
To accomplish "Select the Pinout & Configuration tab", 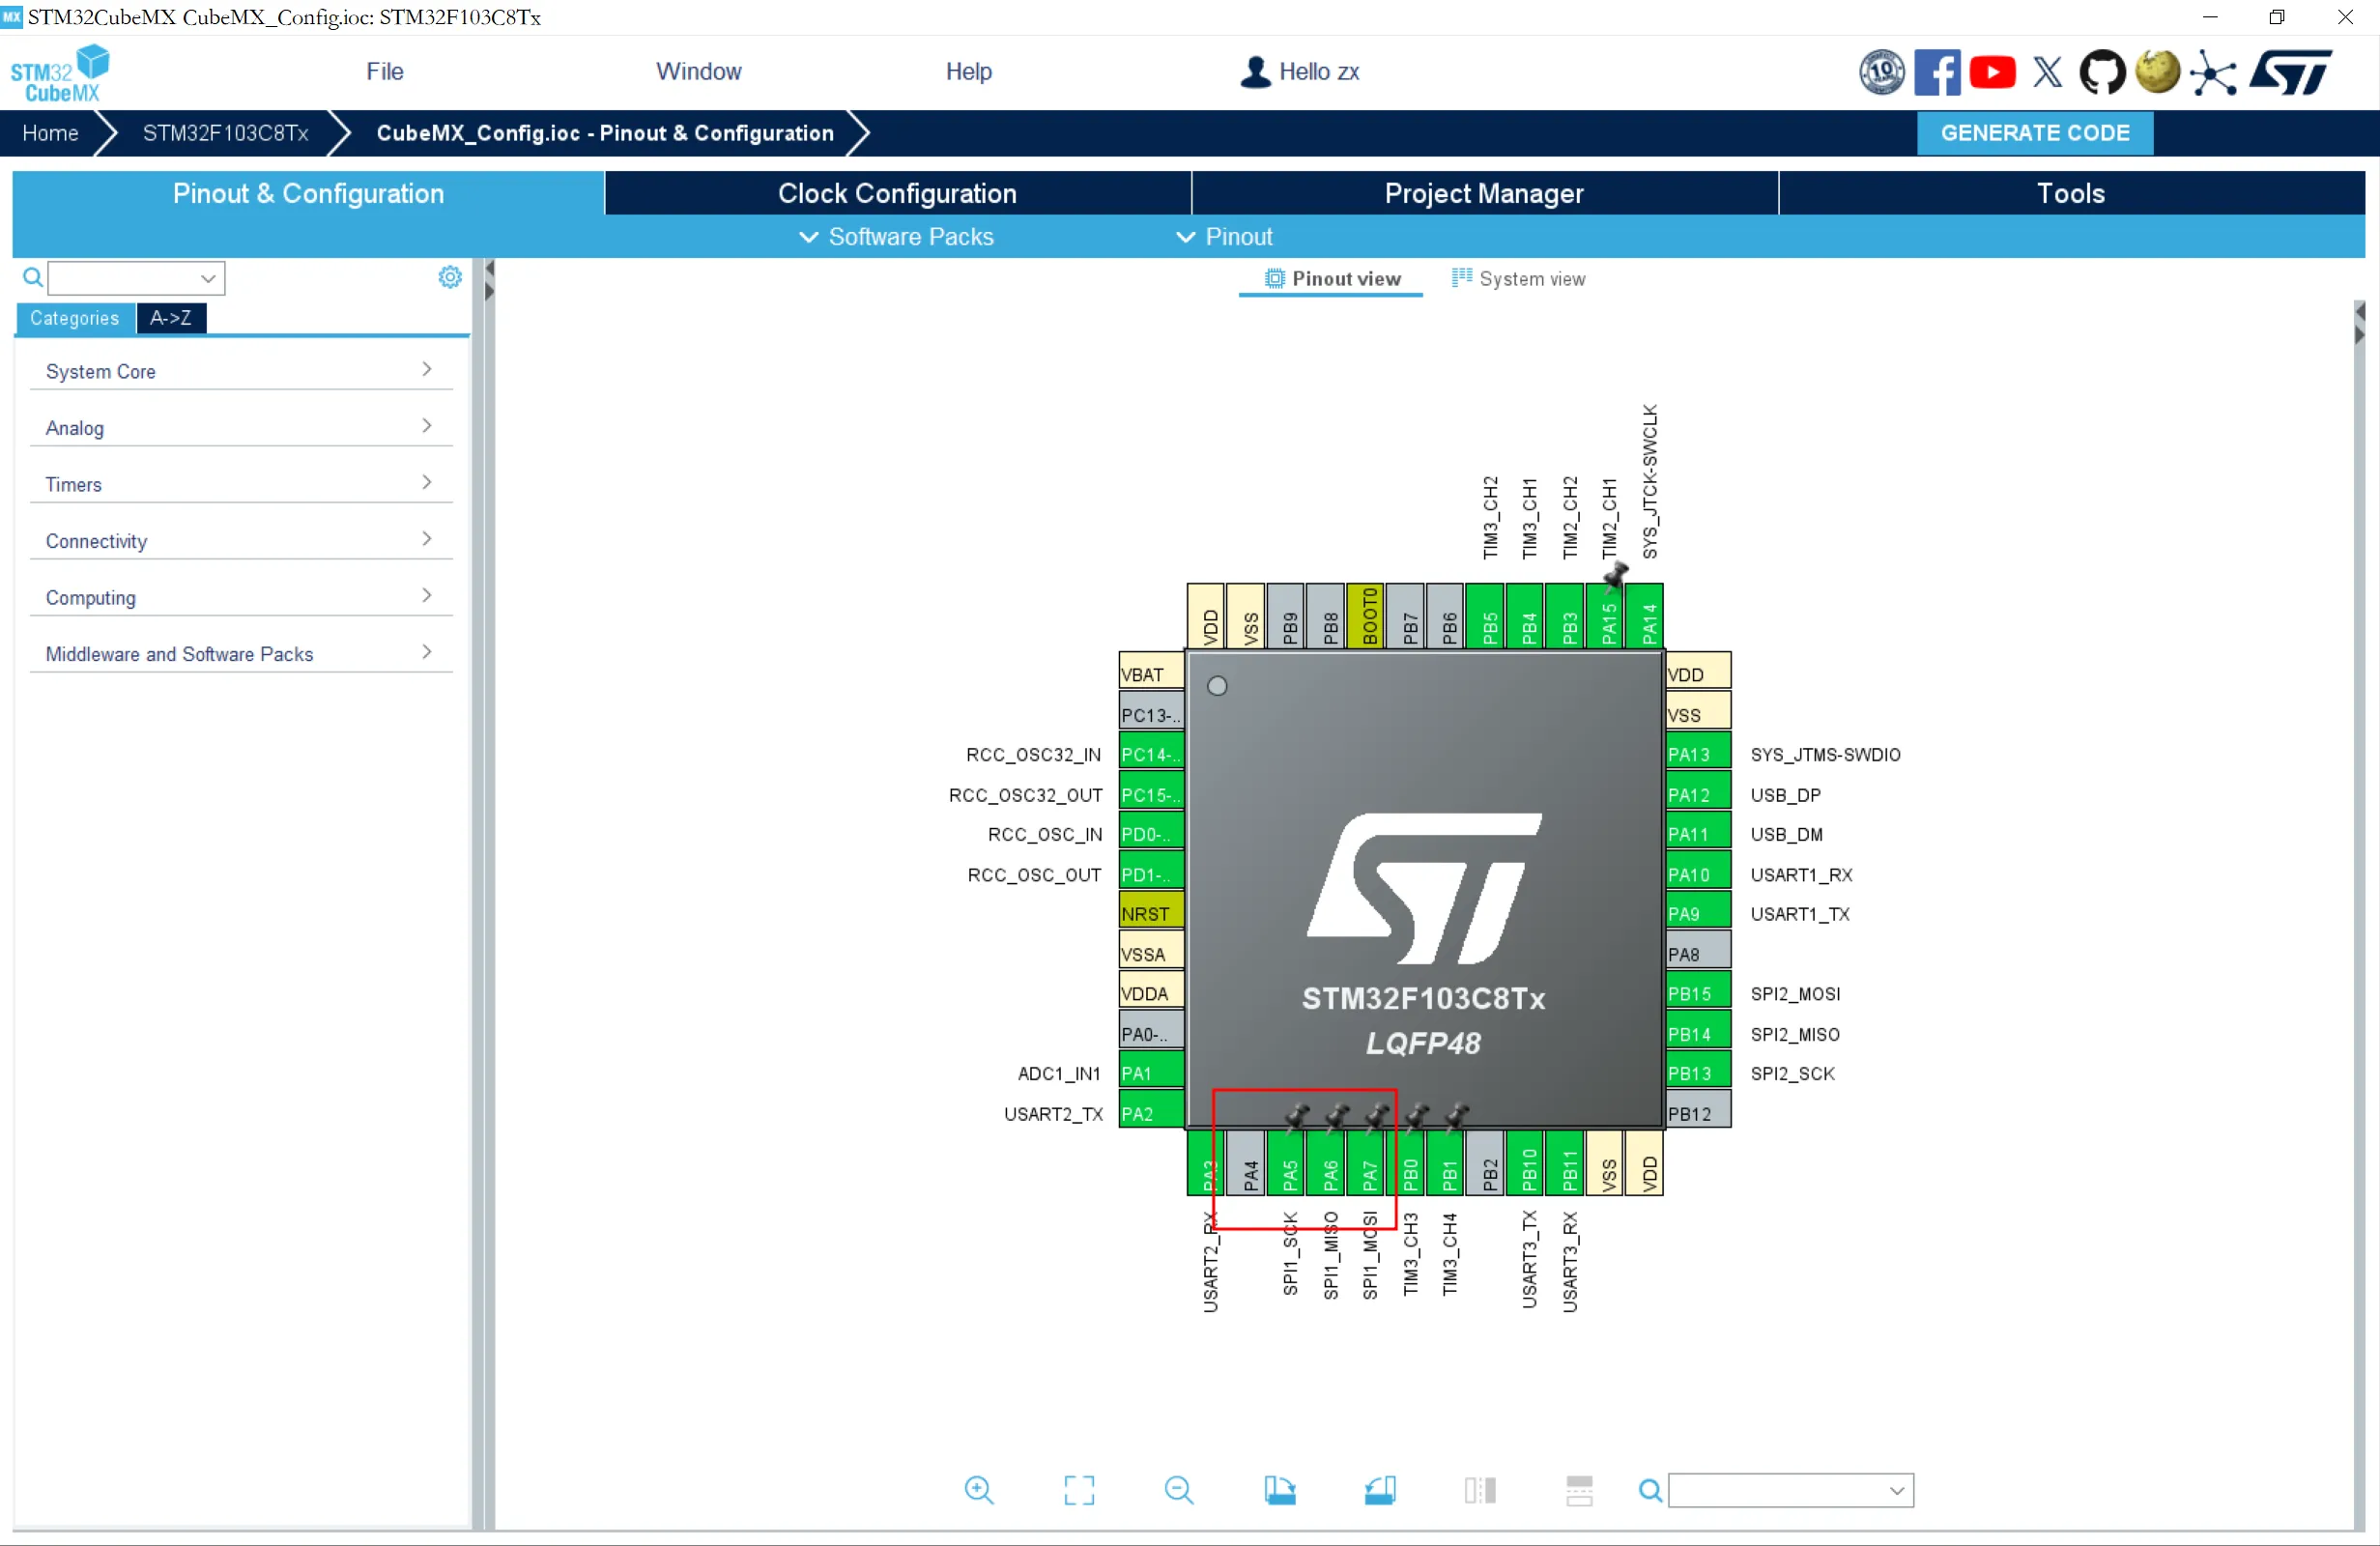I will pyautogui.click(x=308, y=193).
